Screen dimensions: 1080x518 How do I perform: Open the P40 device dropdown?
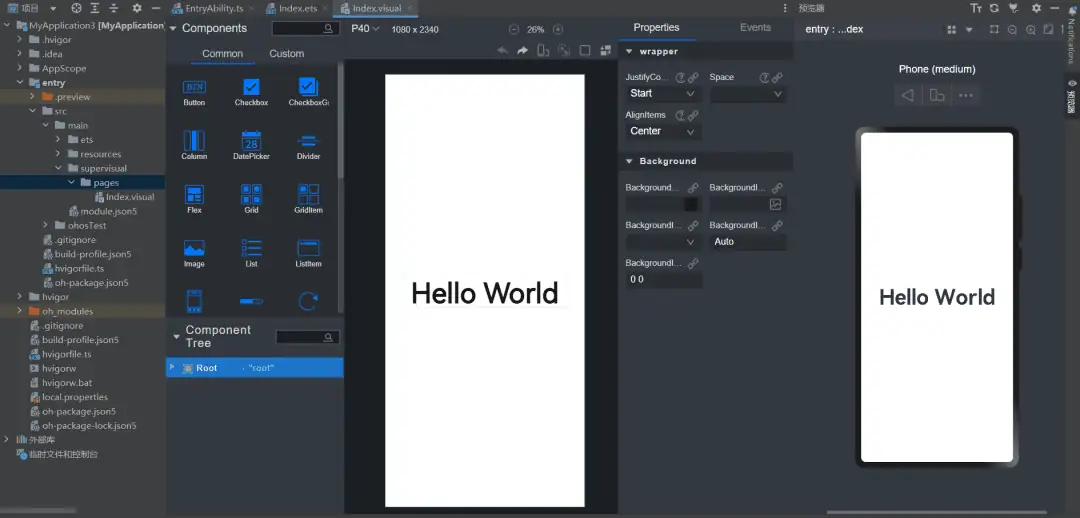[365, 29]
